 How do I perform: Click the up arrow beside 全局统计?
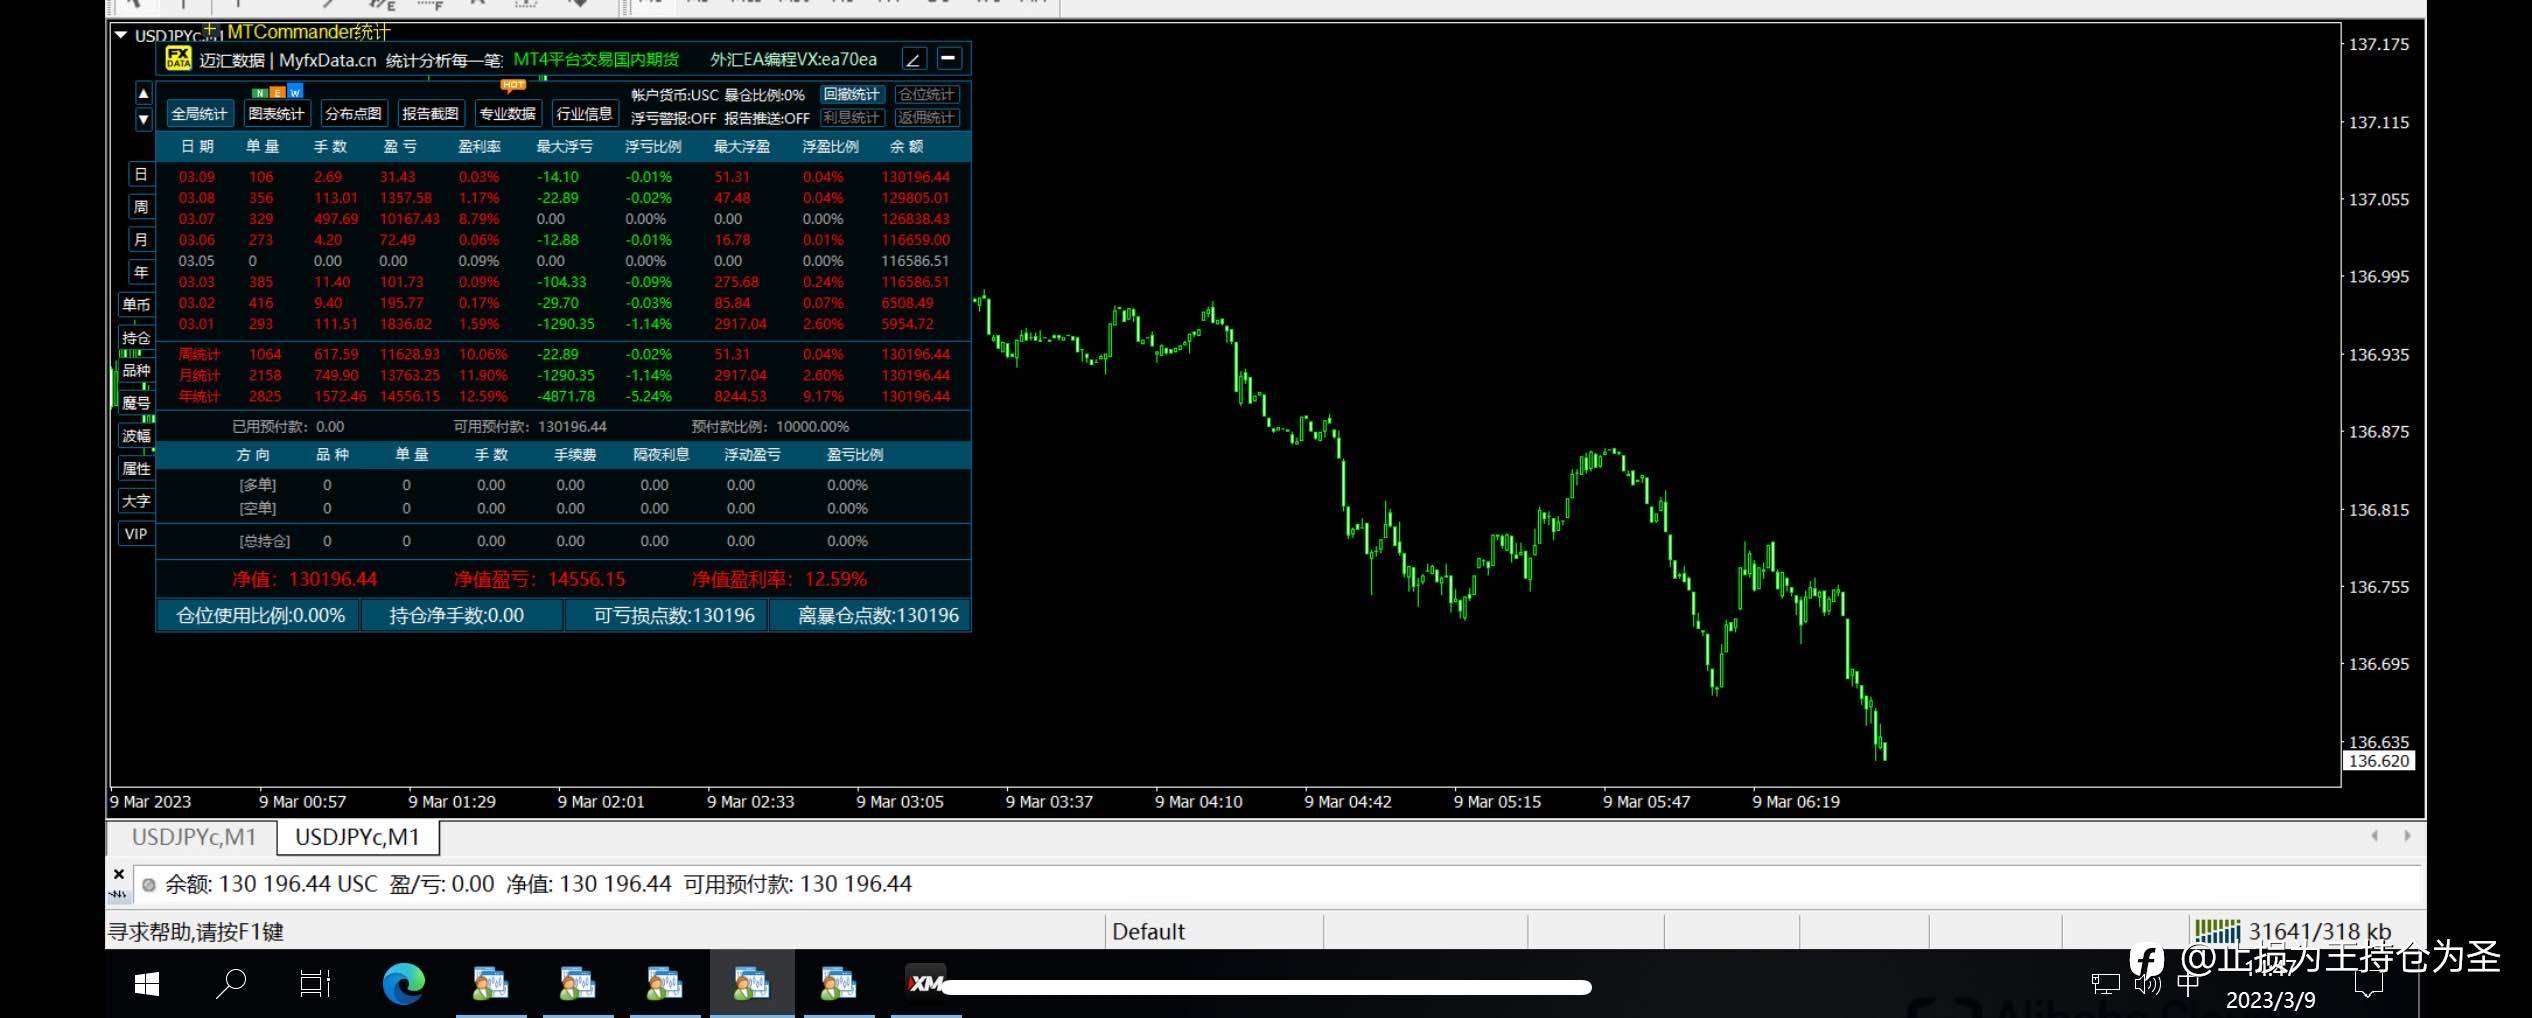coord(143,94)
